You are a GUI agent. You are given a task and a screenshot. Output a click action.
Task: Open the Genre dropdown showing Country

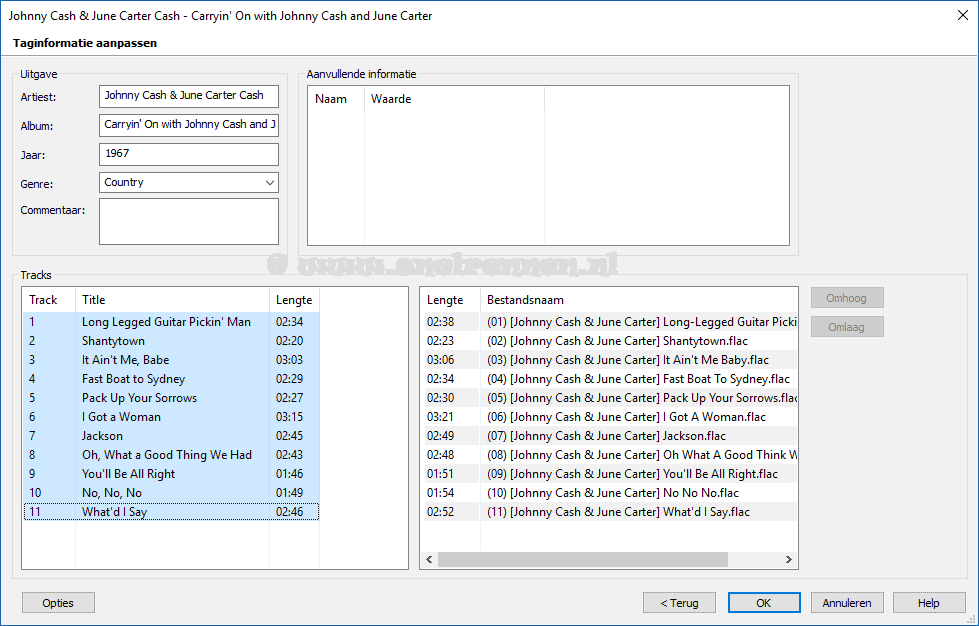pyautogui.click(x=189, y=183)
